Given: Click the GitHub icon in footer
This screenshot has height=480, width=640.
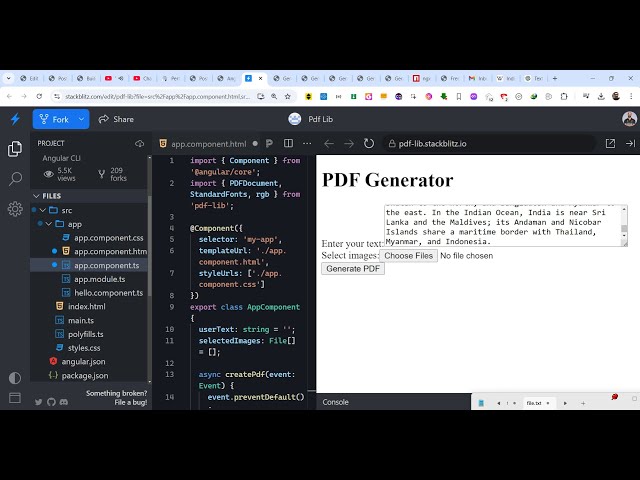Looking at the screenshot, I should pos(39,402).
